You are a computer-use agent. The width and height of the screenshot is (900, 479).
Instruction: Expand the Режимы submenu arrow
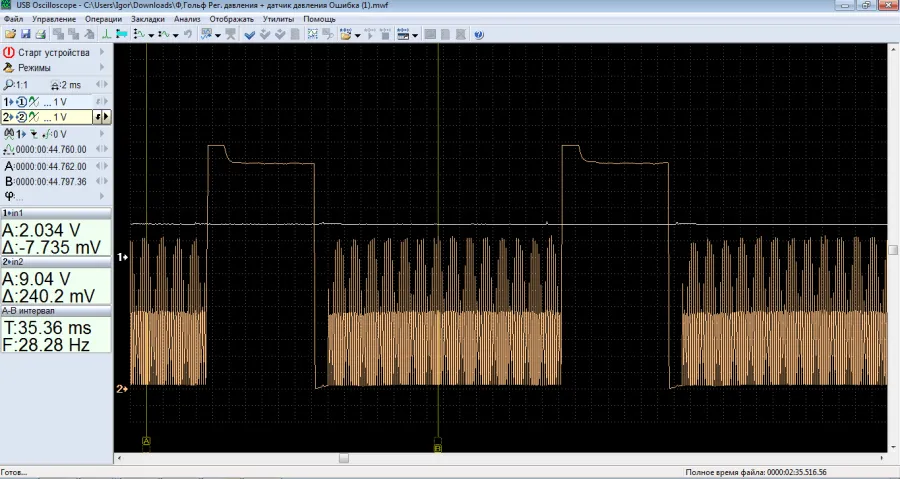(102, 67)
